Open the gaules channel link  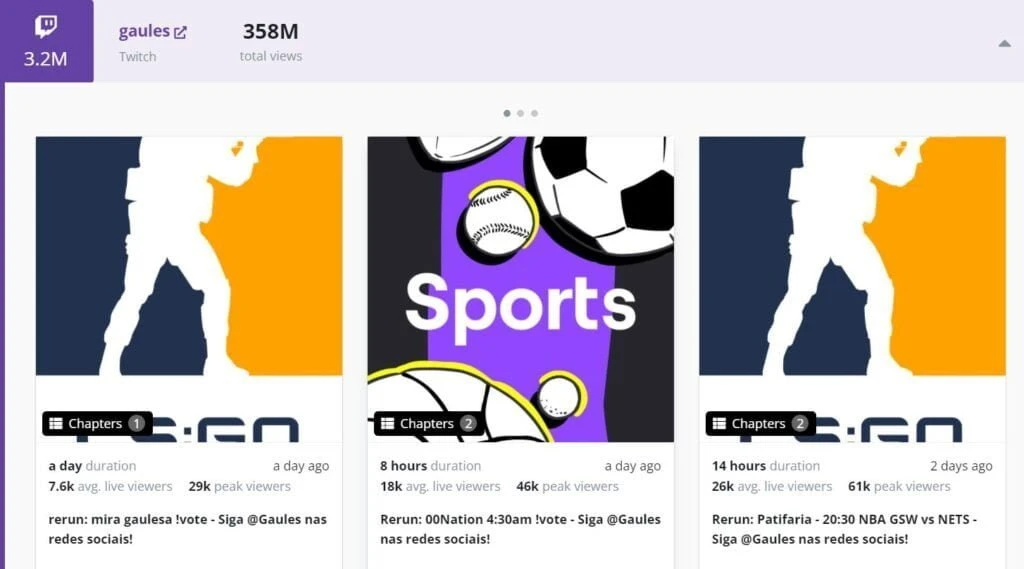(144, 31)
